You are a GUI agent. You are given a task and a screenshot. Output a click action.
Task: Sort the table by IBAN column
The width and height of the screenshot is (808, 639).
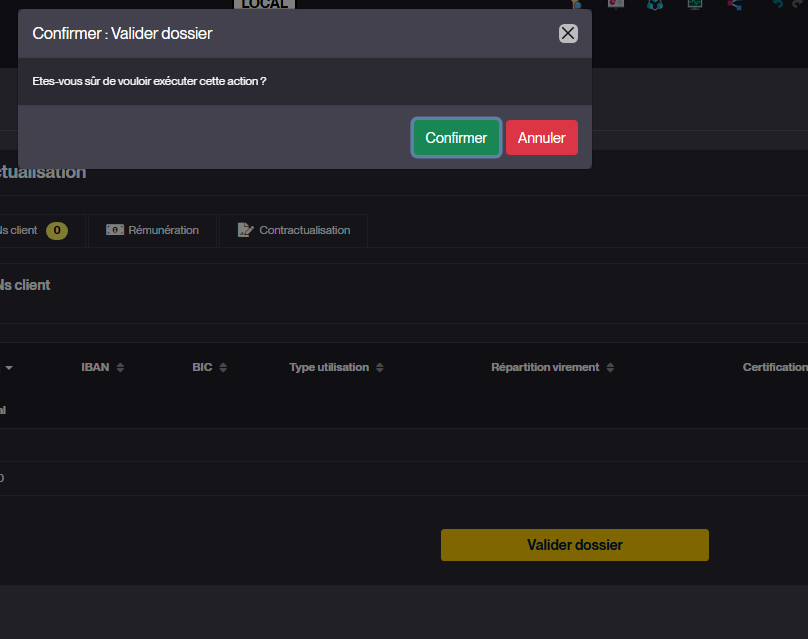[102, 367]
